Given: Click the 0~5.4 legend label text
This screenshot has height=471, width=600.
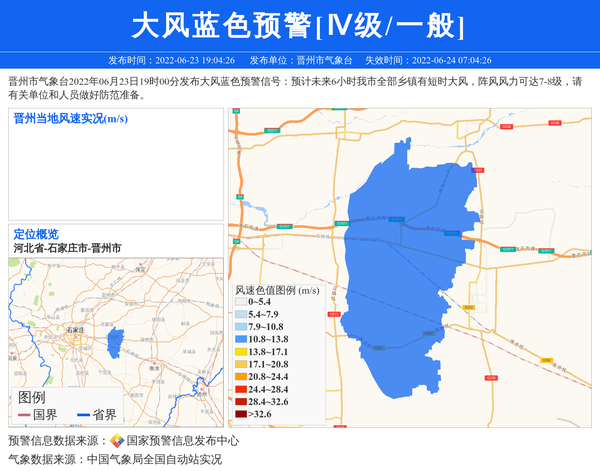Looking at the screenshot, I should pos(259,302).
